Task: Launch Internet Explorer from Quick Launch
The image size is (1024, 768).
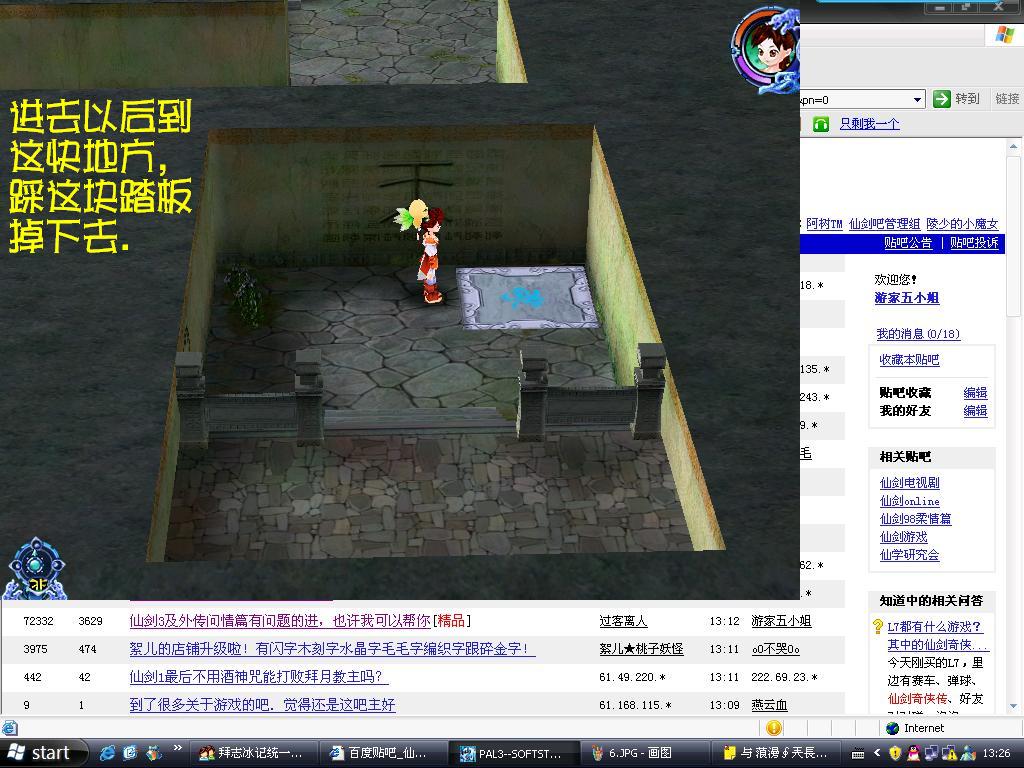Action: (107, 753)
